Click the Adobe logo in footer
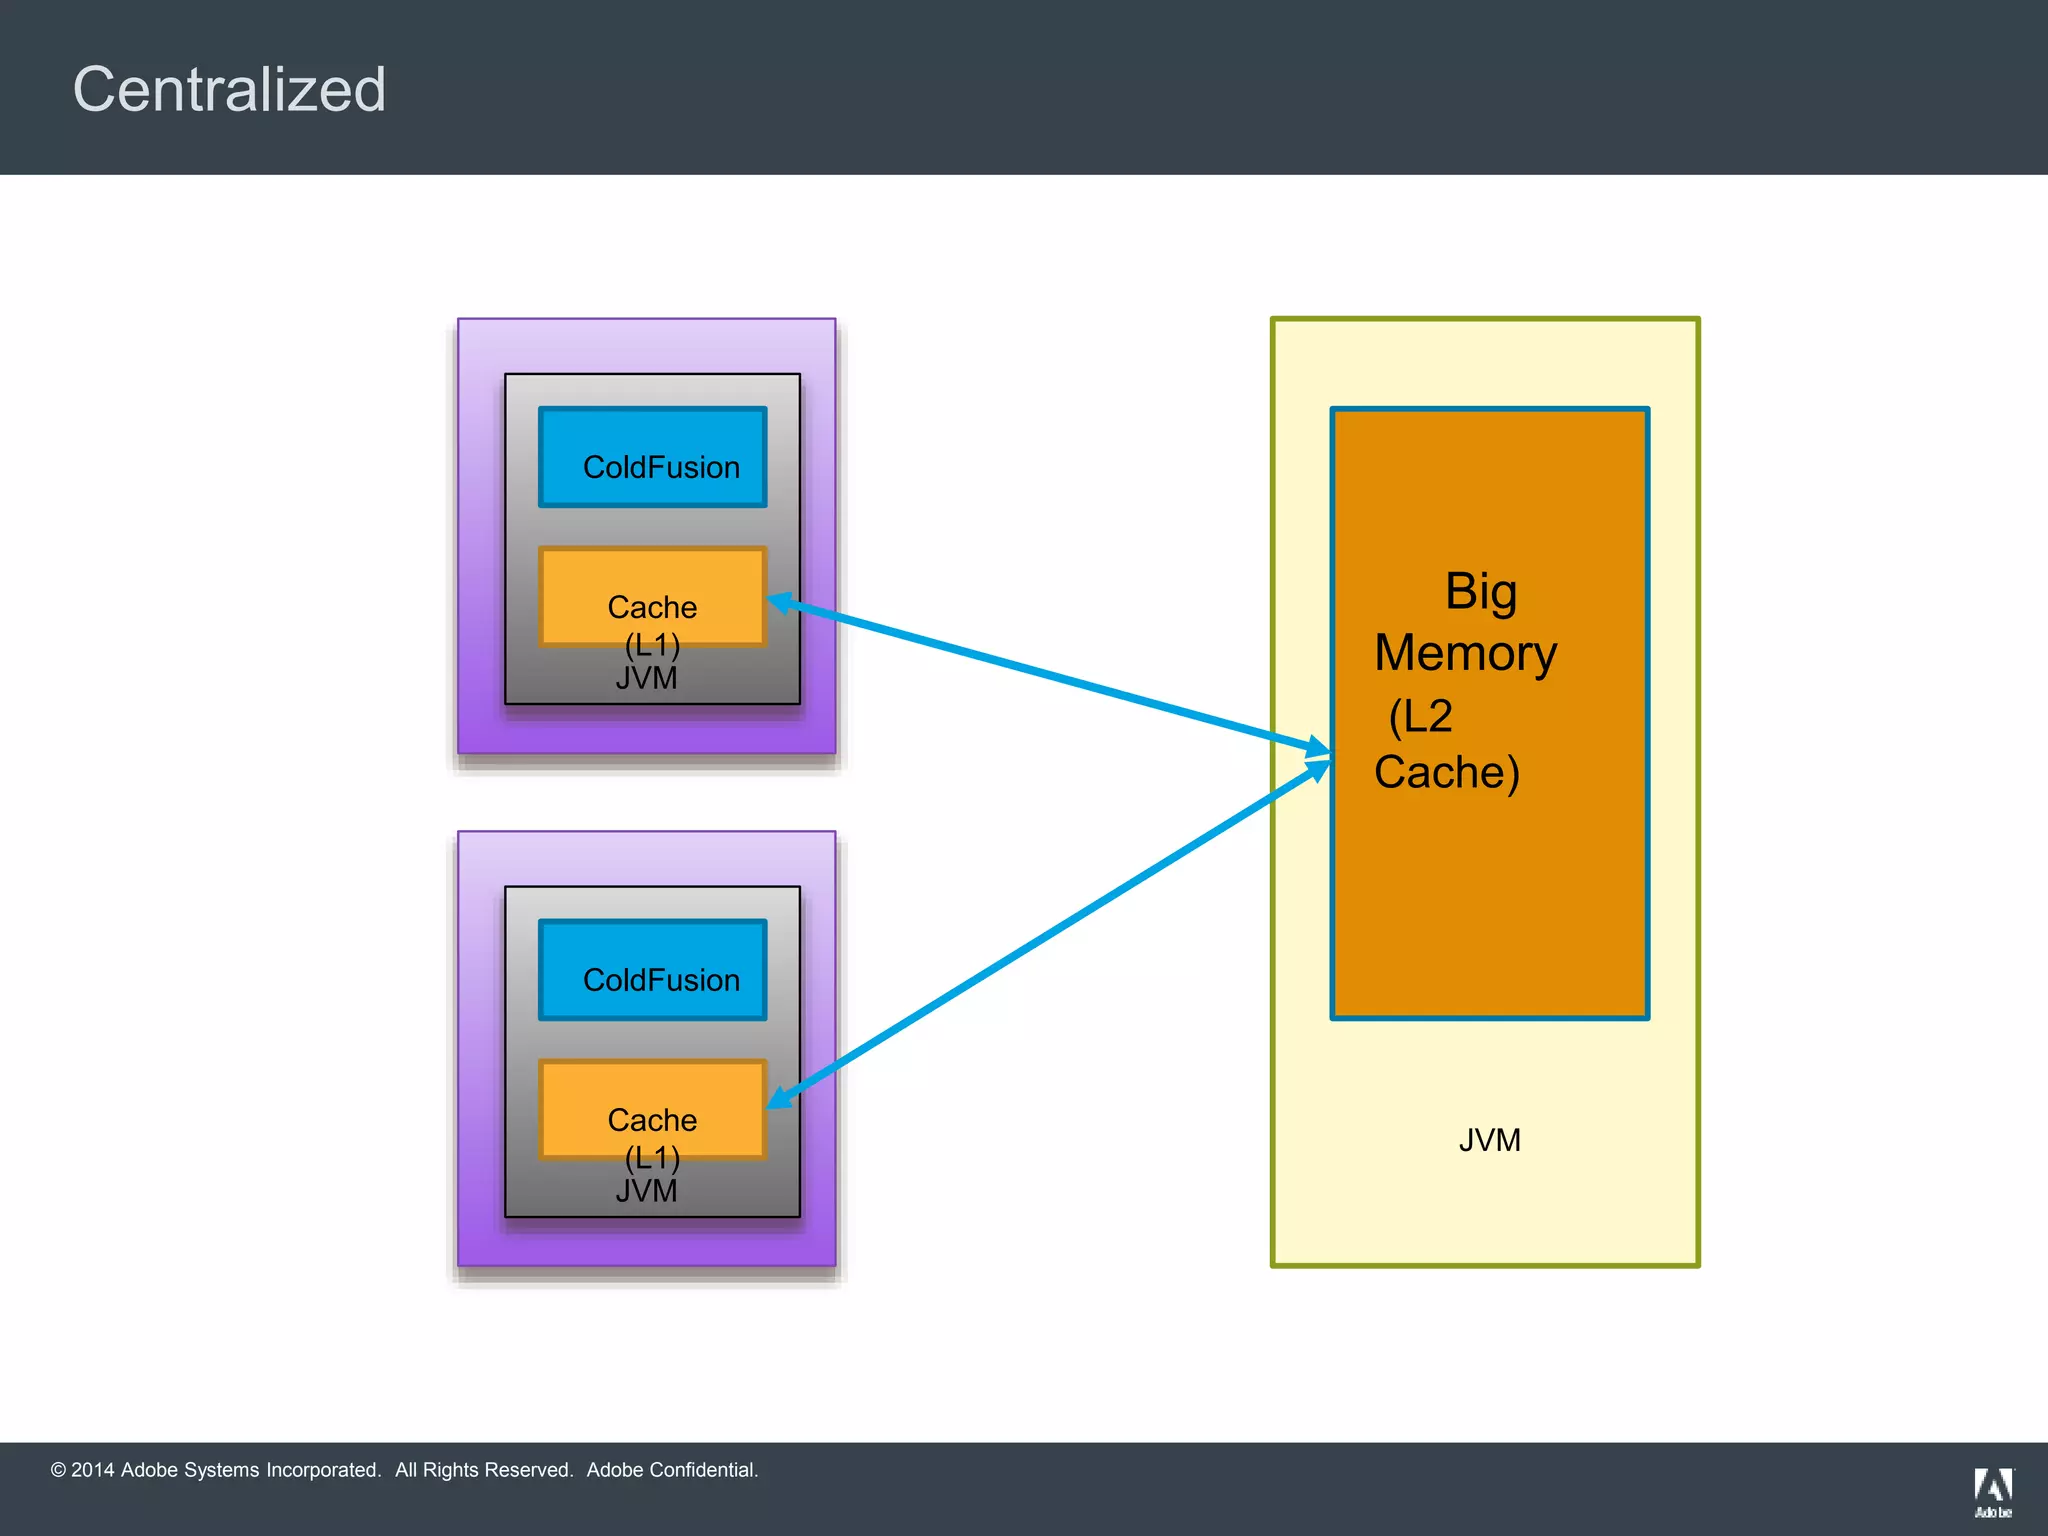This screenshot has height=1536, width=2048. (1992, 1491)
